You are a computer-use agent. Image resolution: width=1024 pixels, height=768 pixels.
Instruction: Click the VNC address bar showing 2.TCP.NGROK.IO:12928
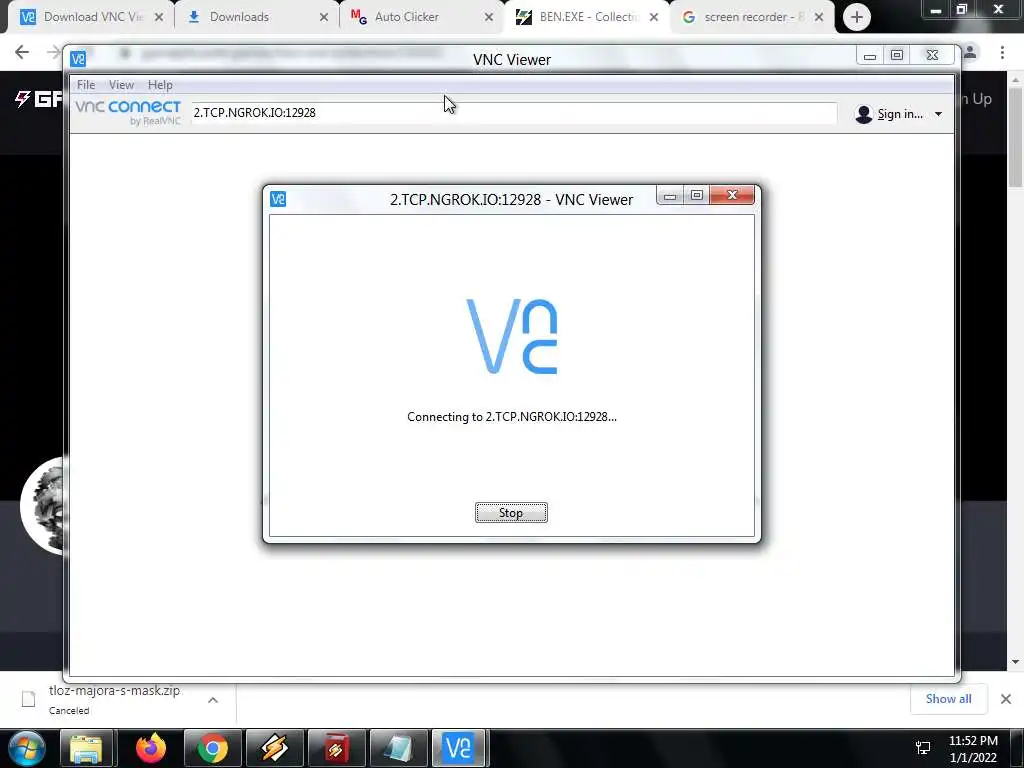coord(513,113)
